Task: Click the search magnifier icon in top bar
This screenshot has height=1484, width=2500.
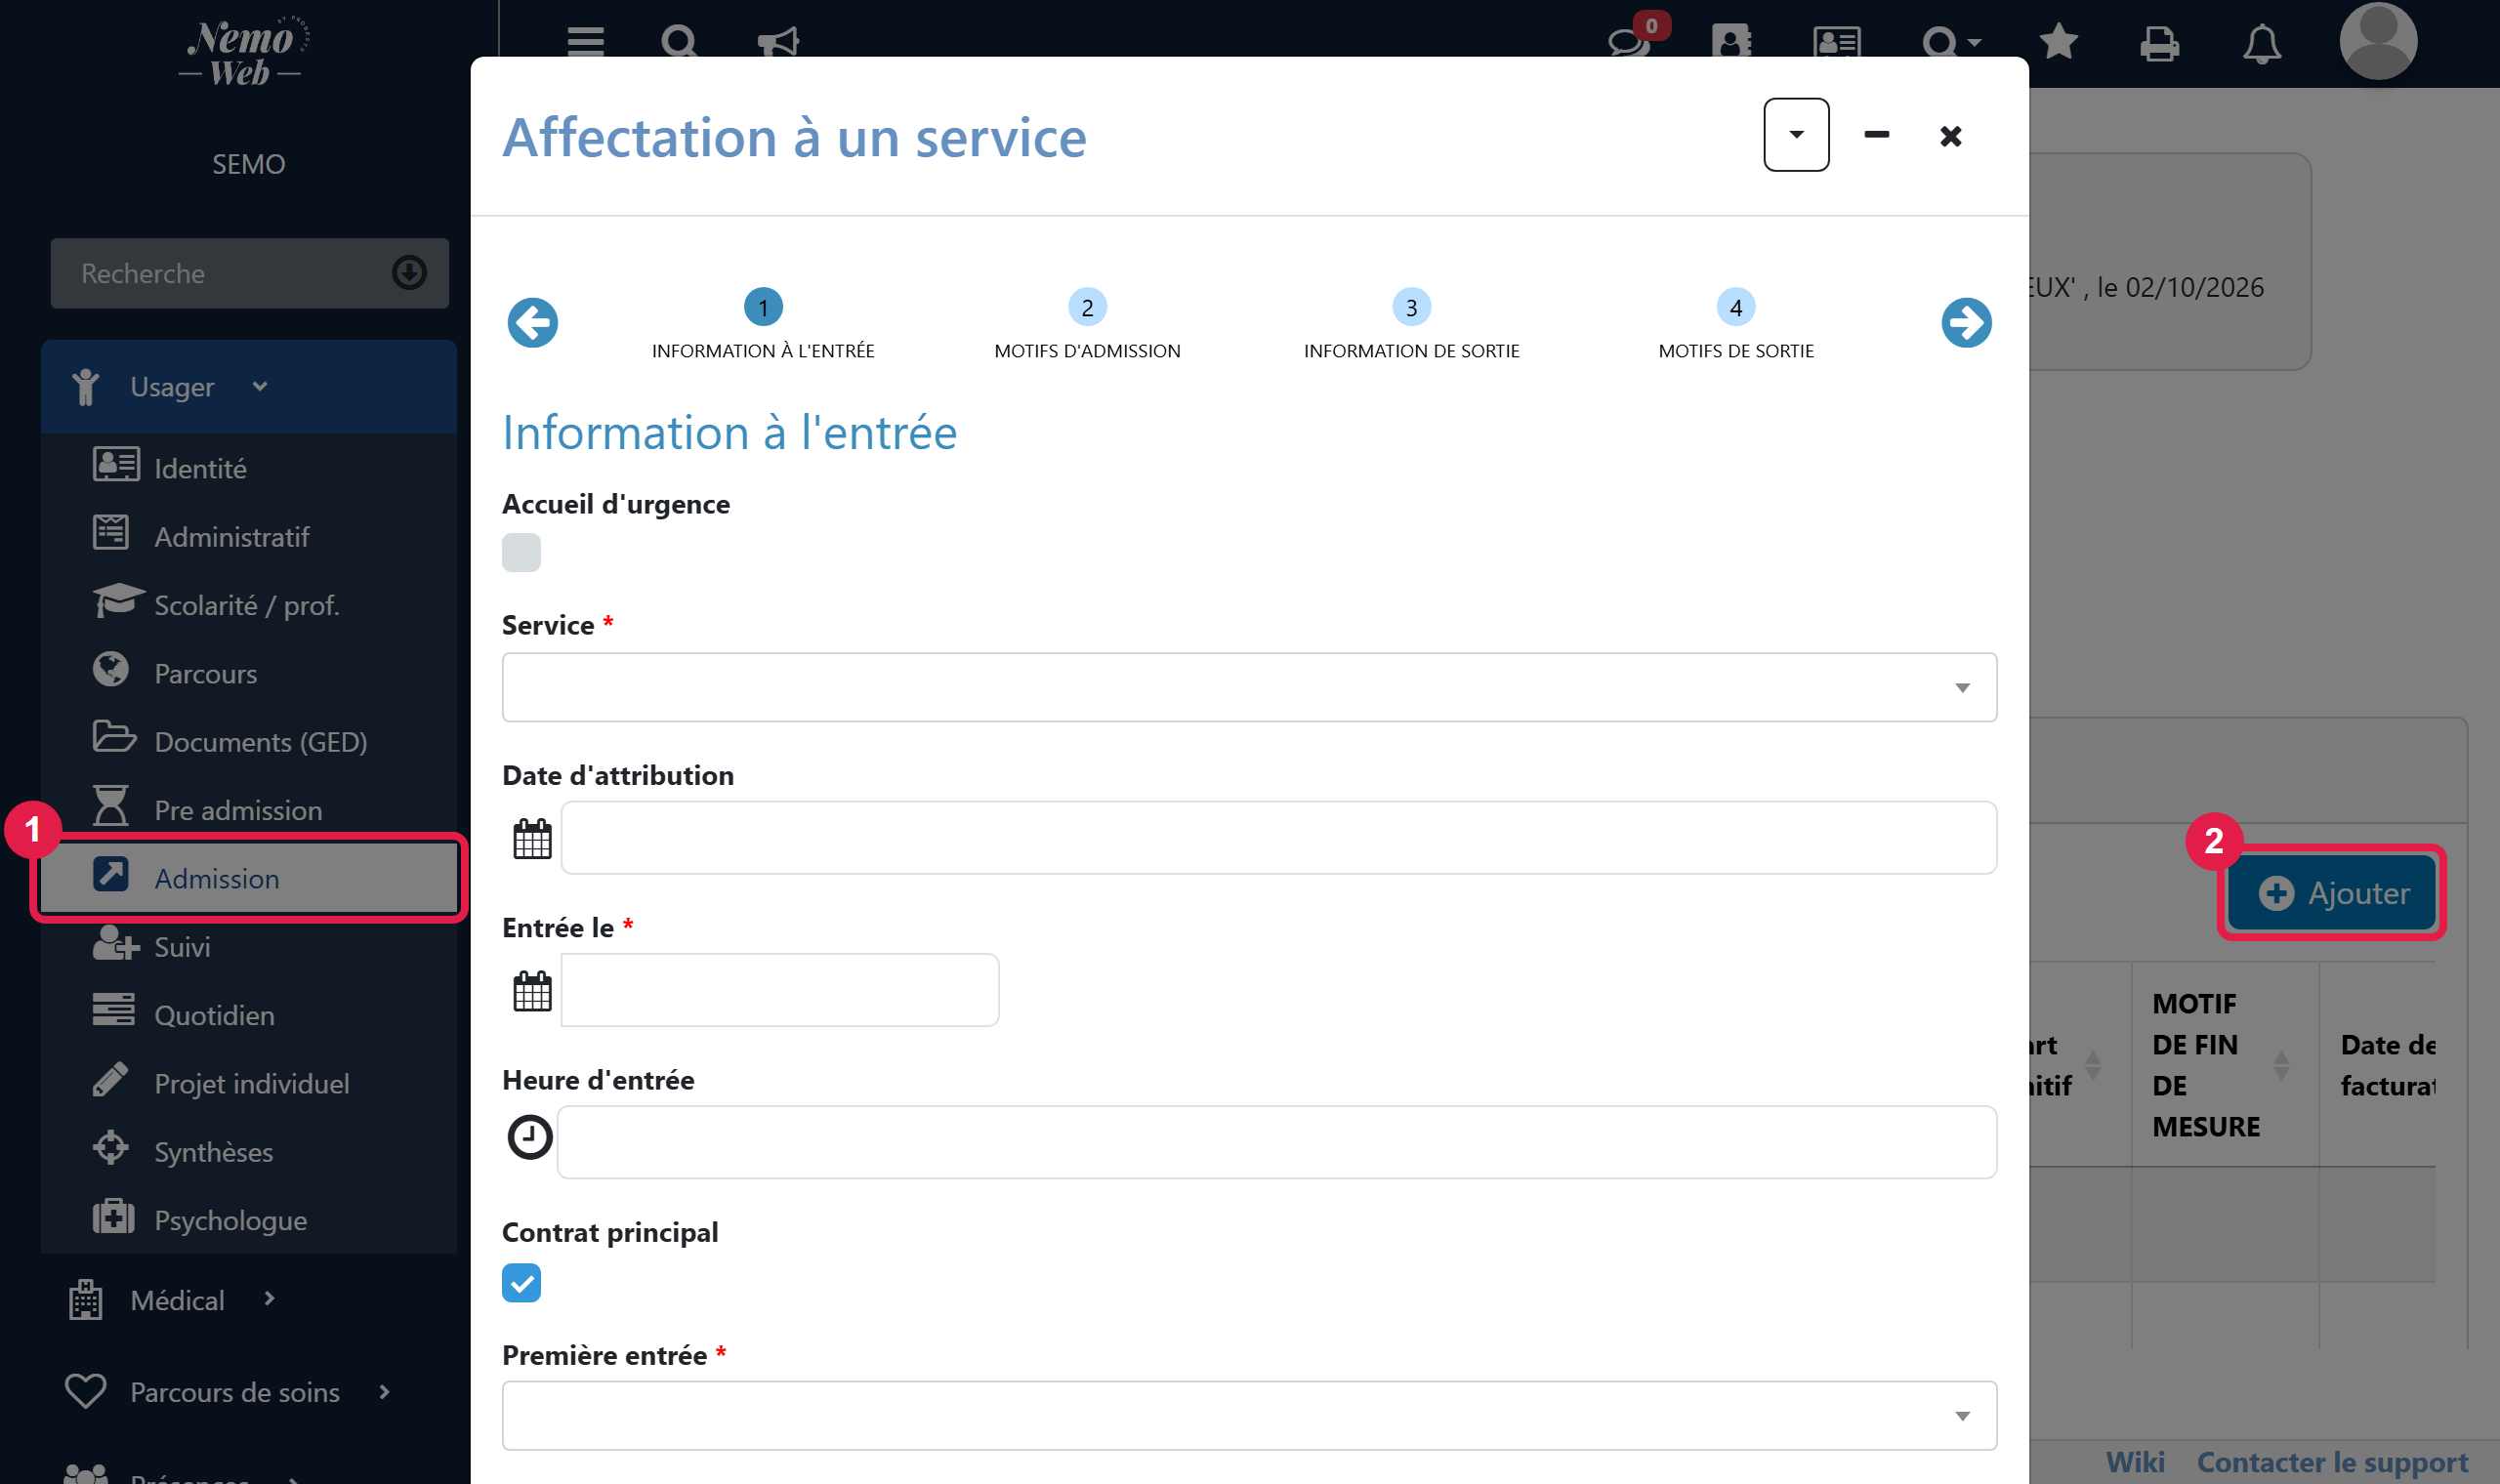Action: point(680,42)
